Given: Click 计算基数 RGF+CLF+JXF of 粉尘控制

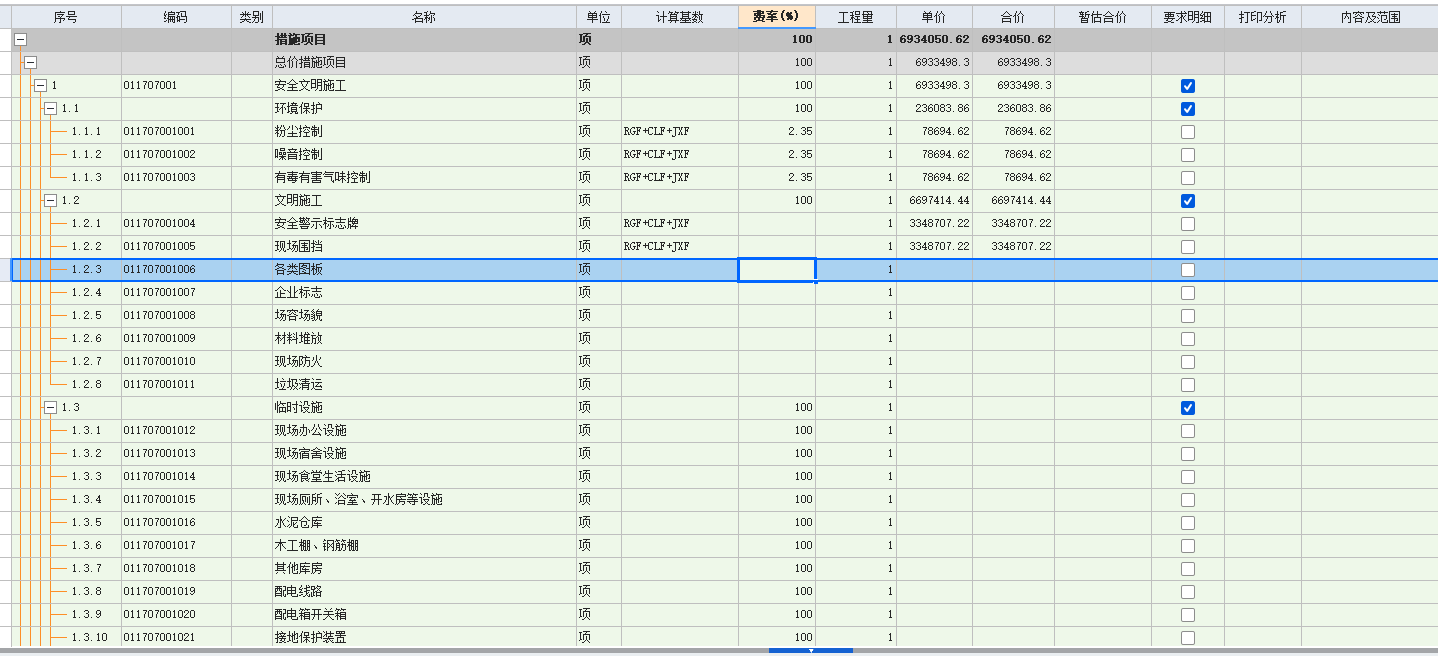Looking at the screenshot, I should (x=680, y=131).
